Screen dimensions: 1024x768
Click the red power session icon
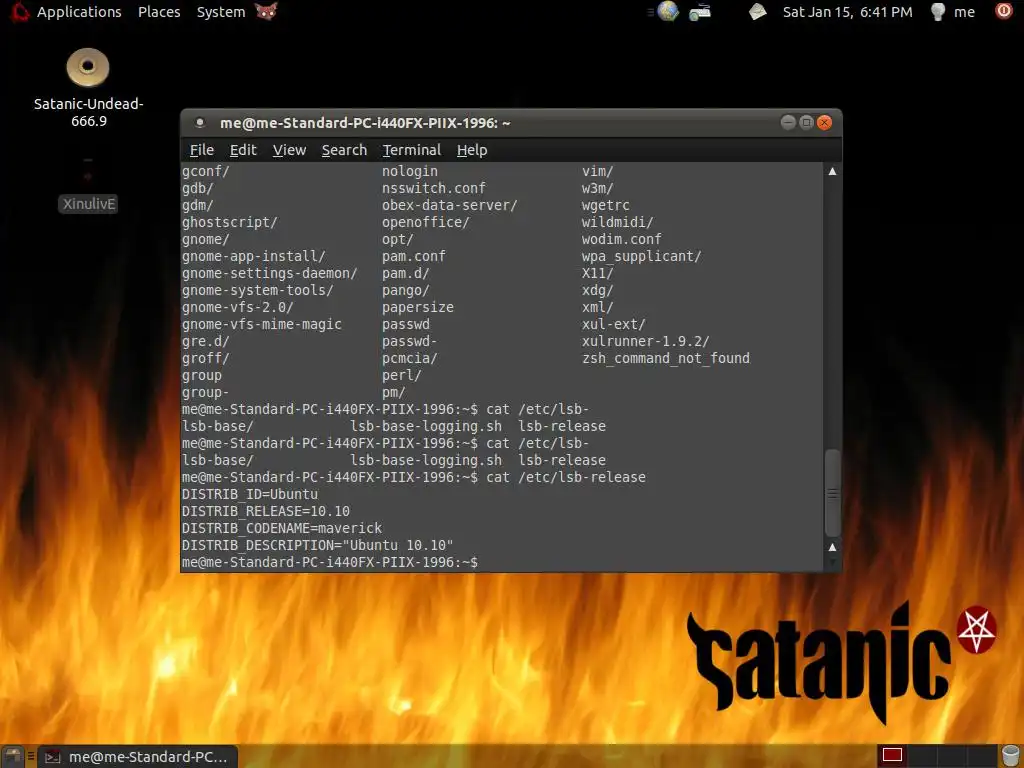point(1003,11)
